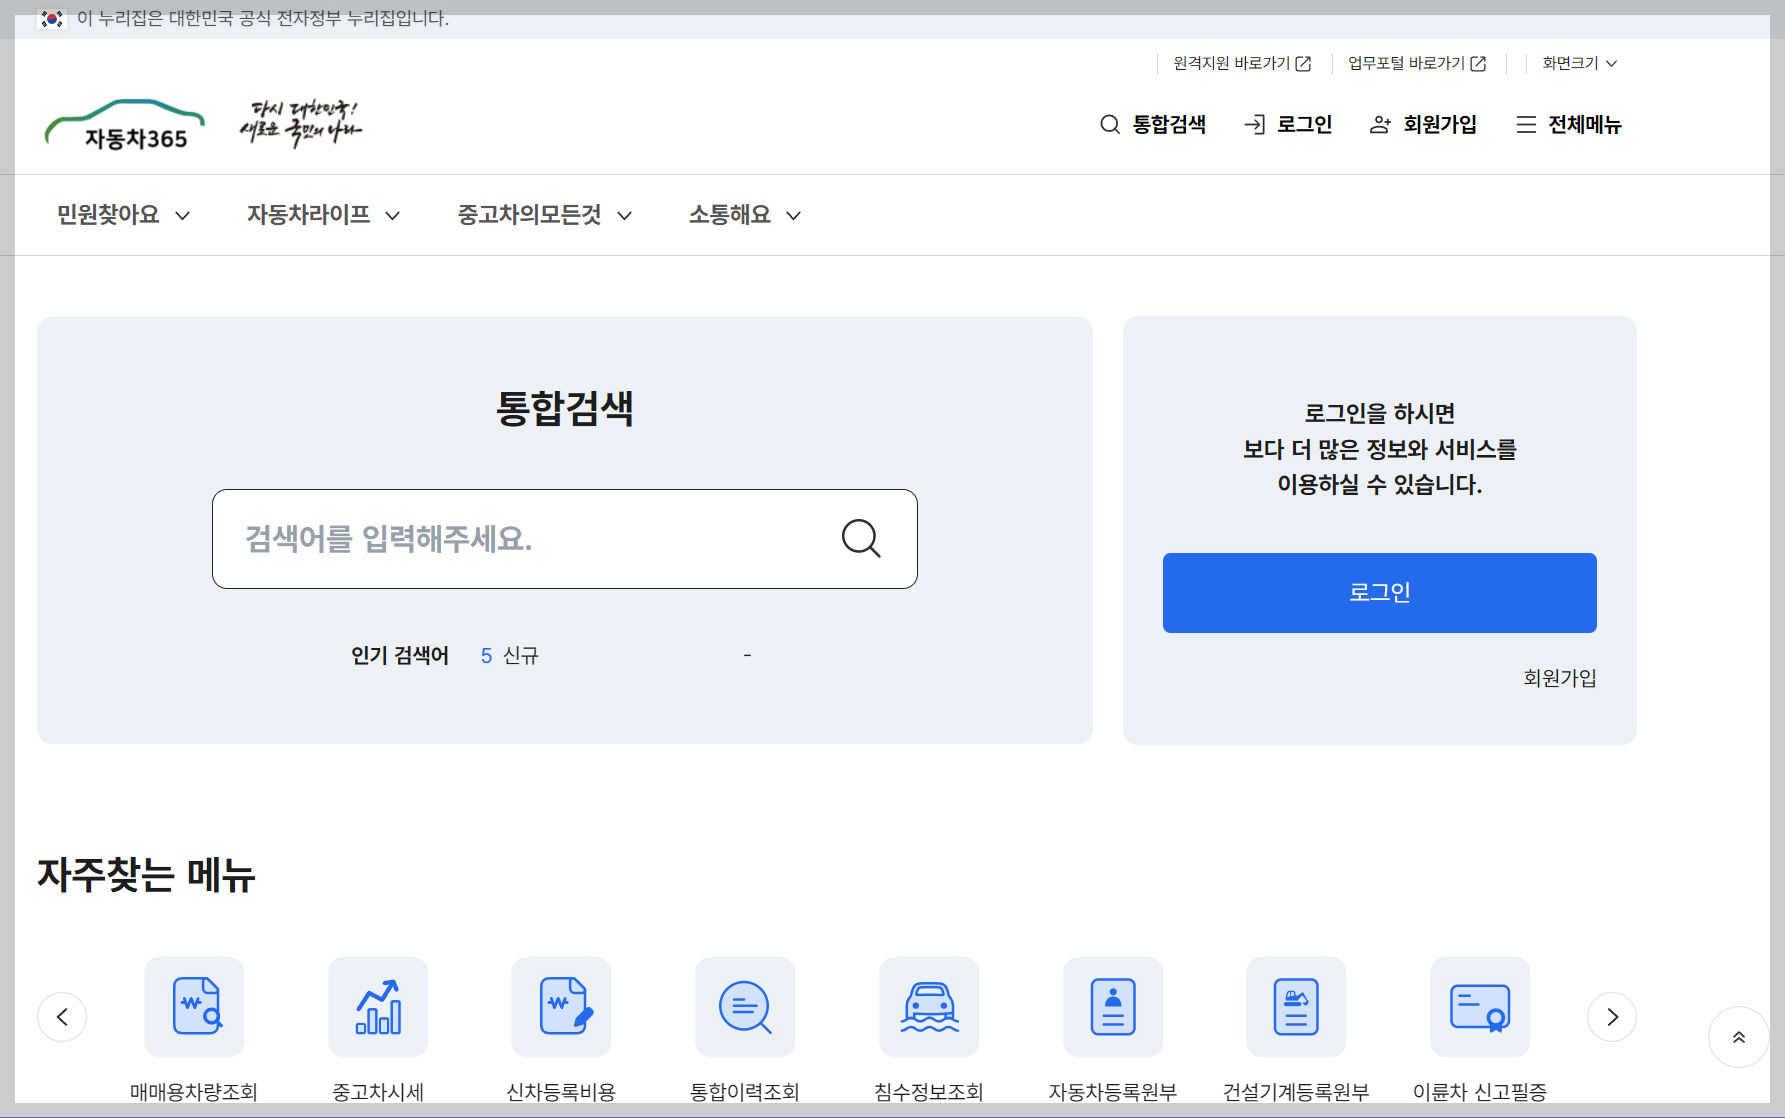Open 신차등록비용 document icon

(561, 1007)
